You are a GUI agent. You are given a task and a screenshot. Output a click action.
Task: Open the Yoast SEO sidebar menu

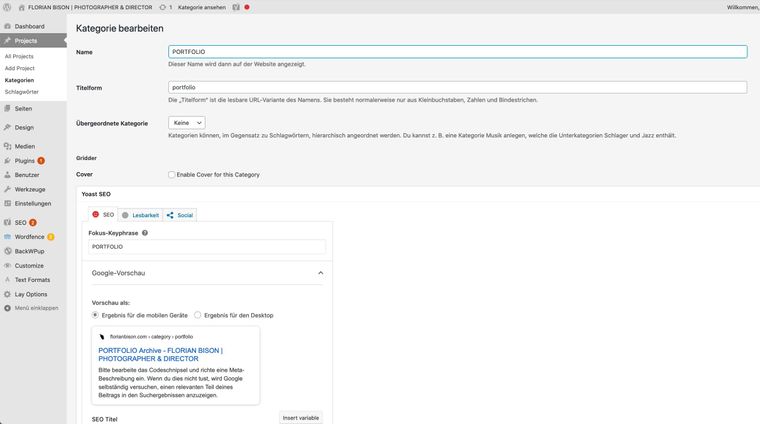click(x=20, y=222)
